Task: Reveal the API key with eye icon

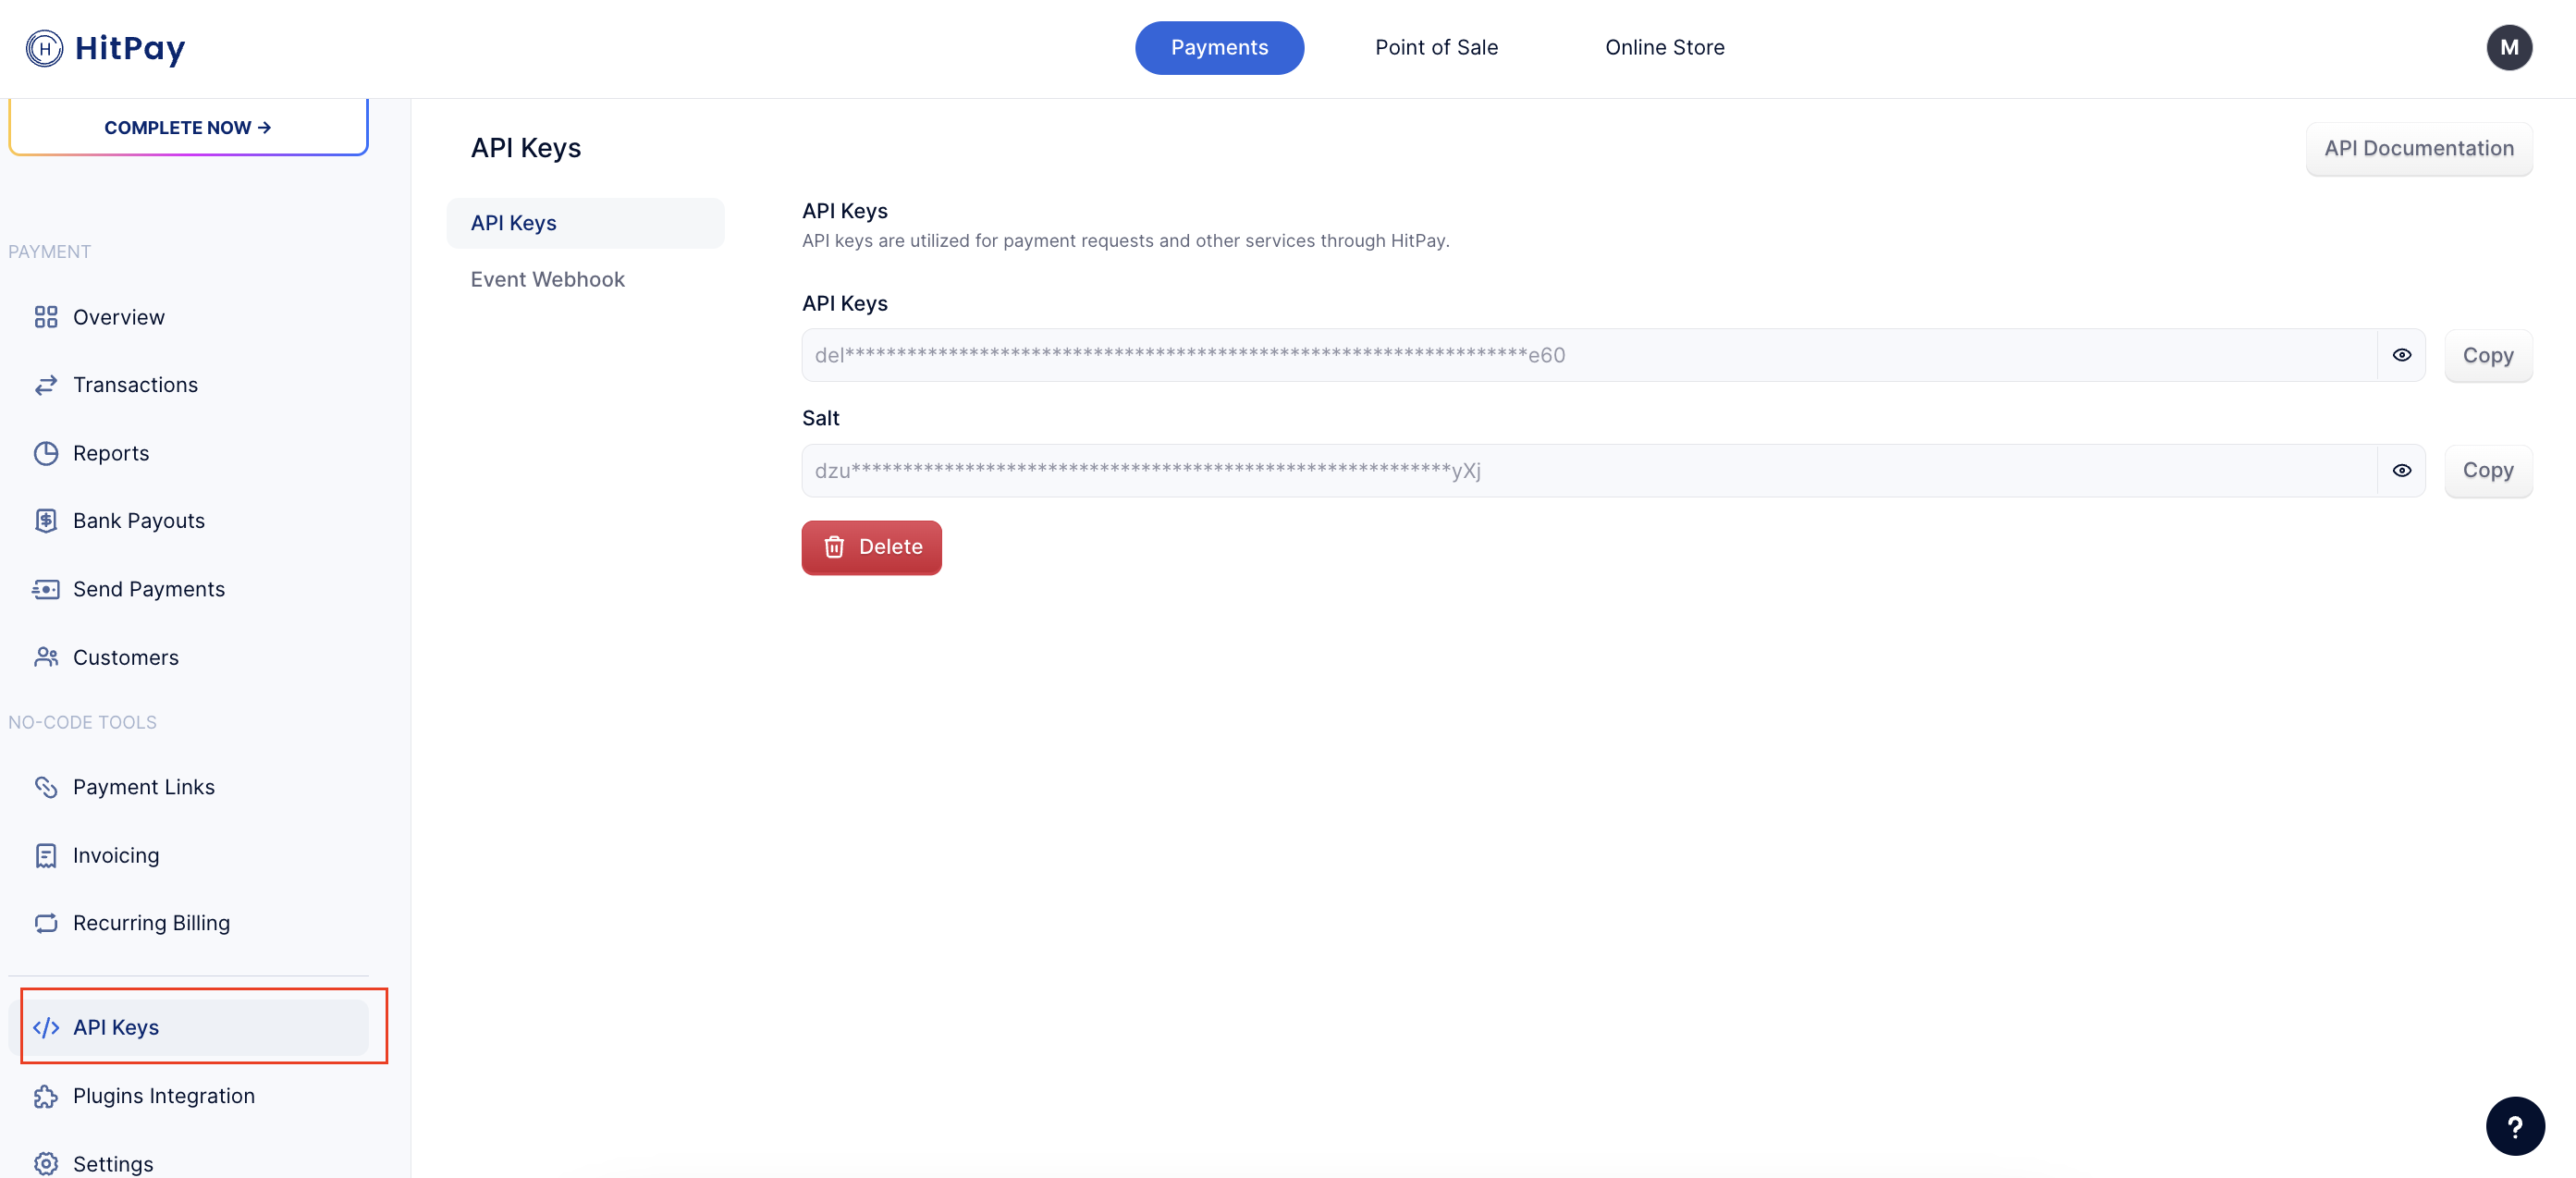Action: [x=2401, y=355]
